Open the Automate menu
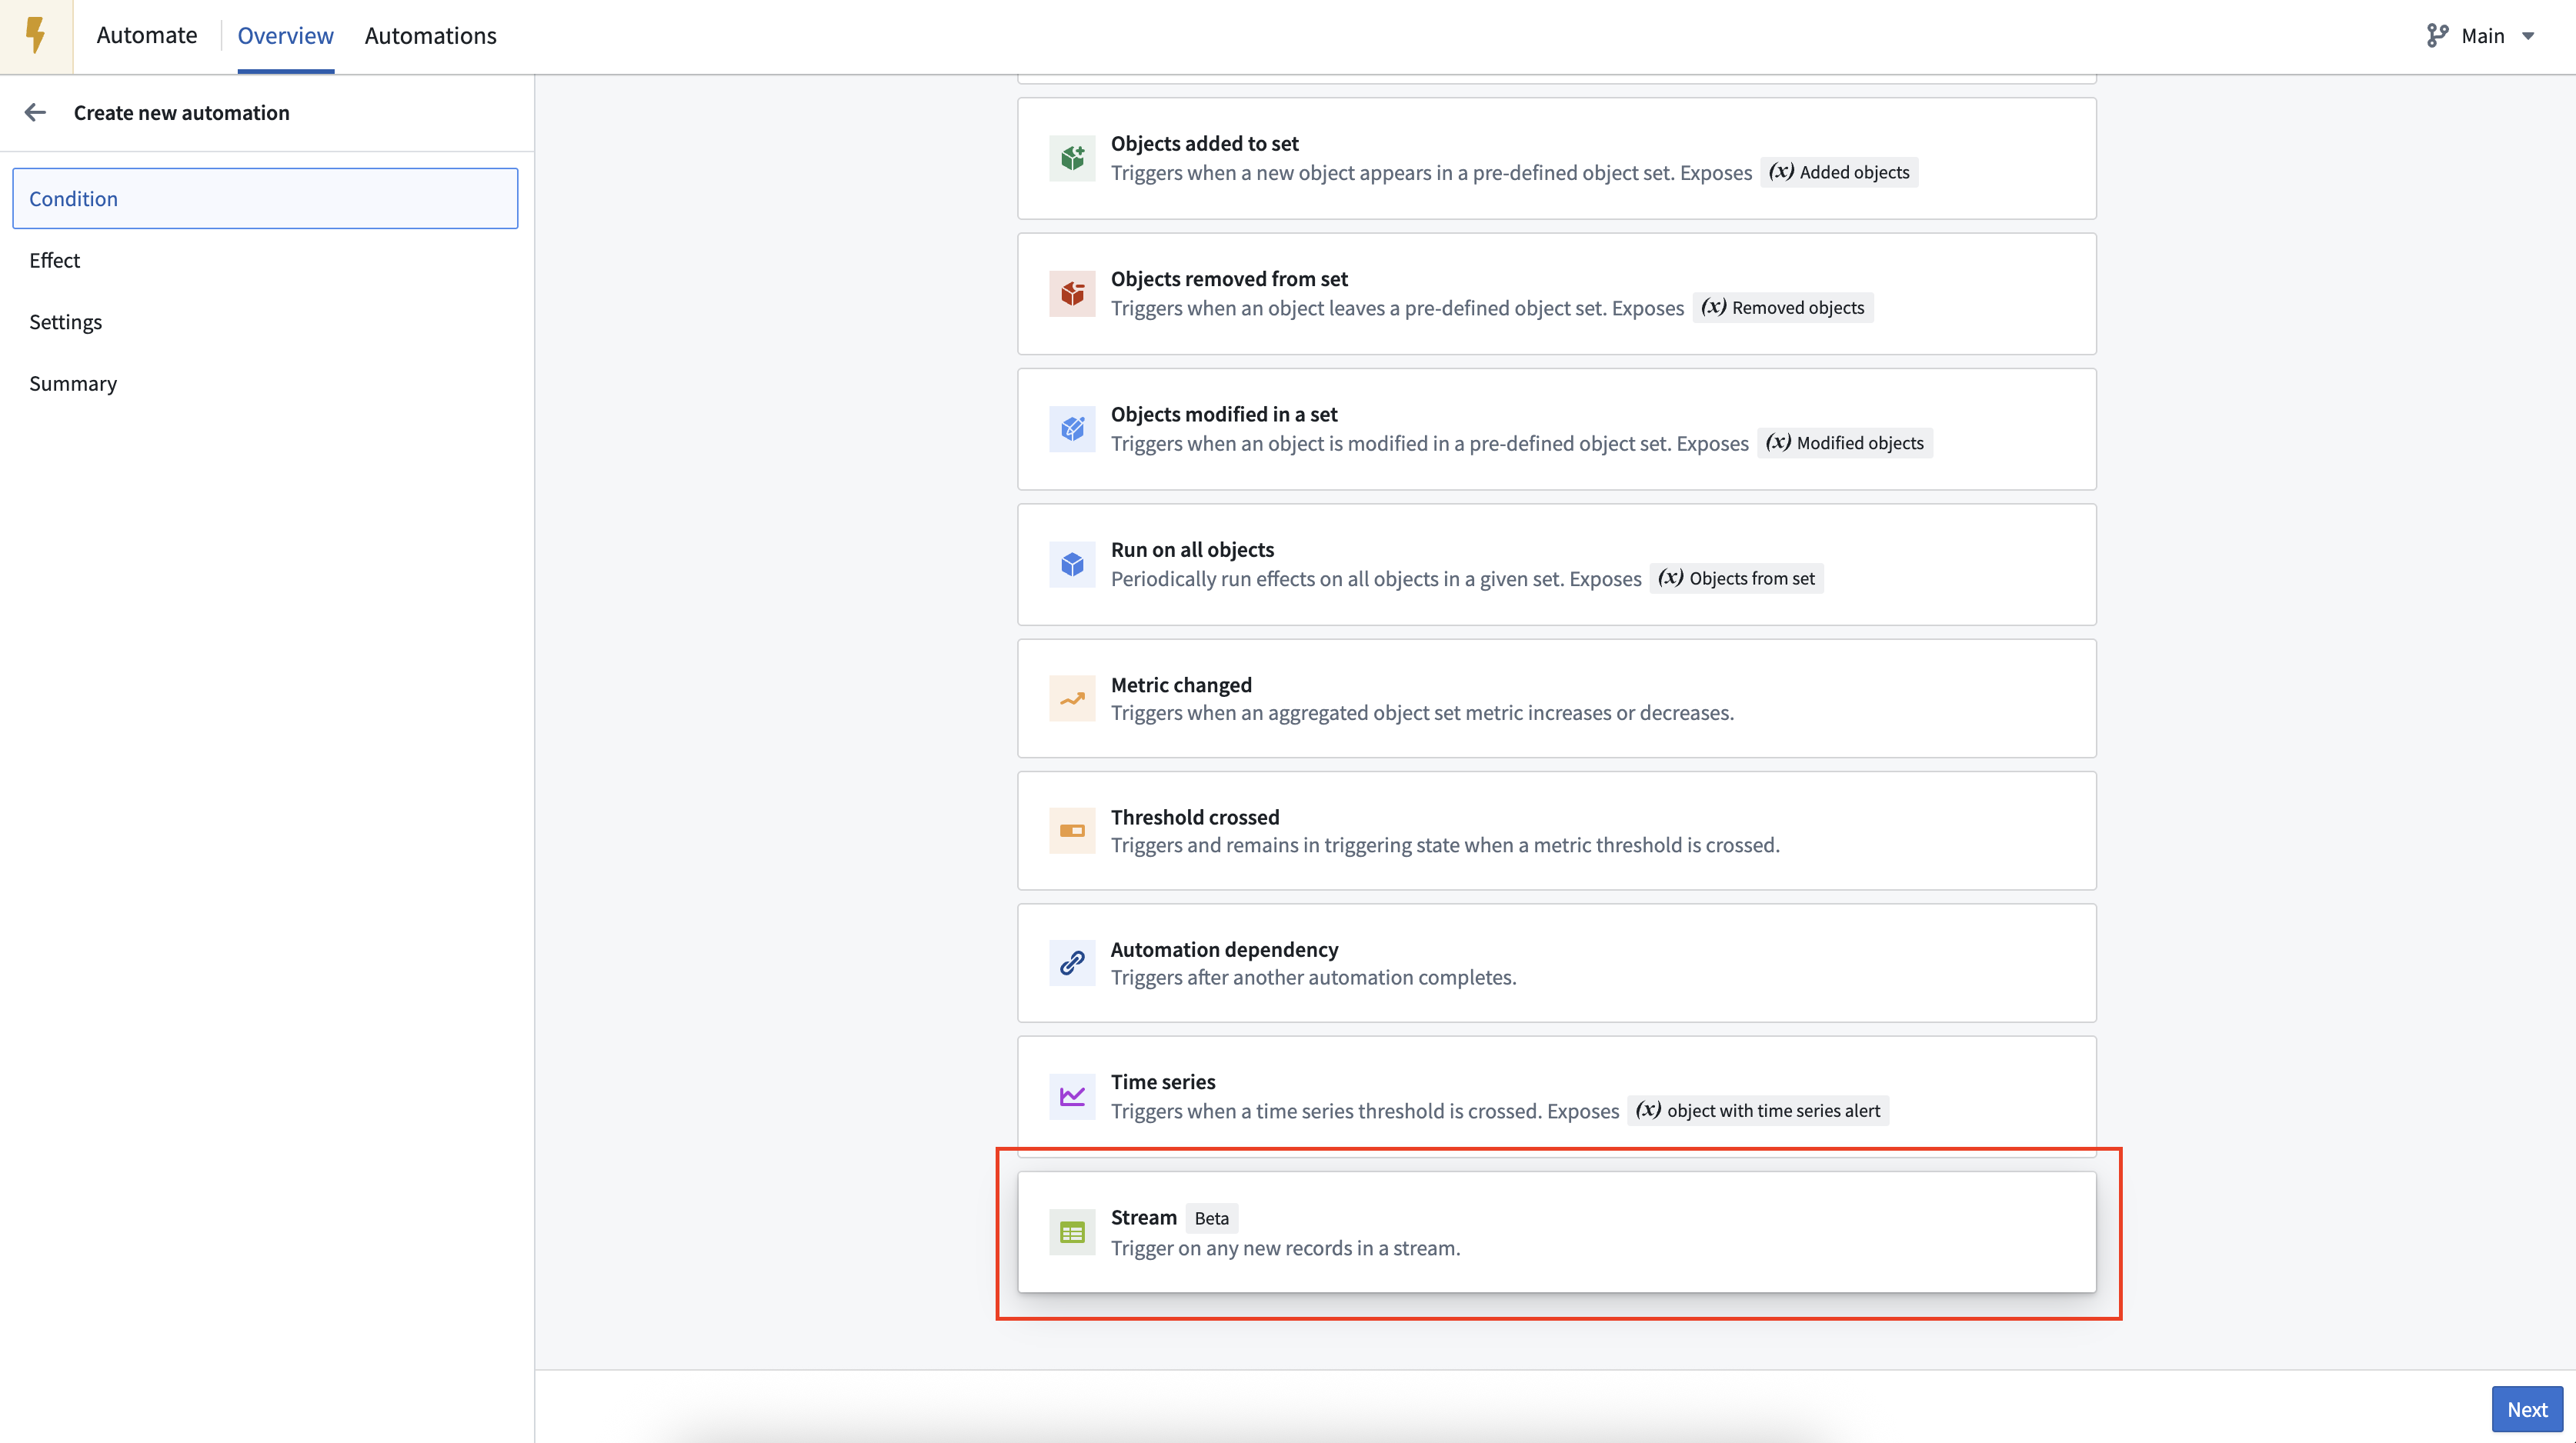 click(146, 35)
